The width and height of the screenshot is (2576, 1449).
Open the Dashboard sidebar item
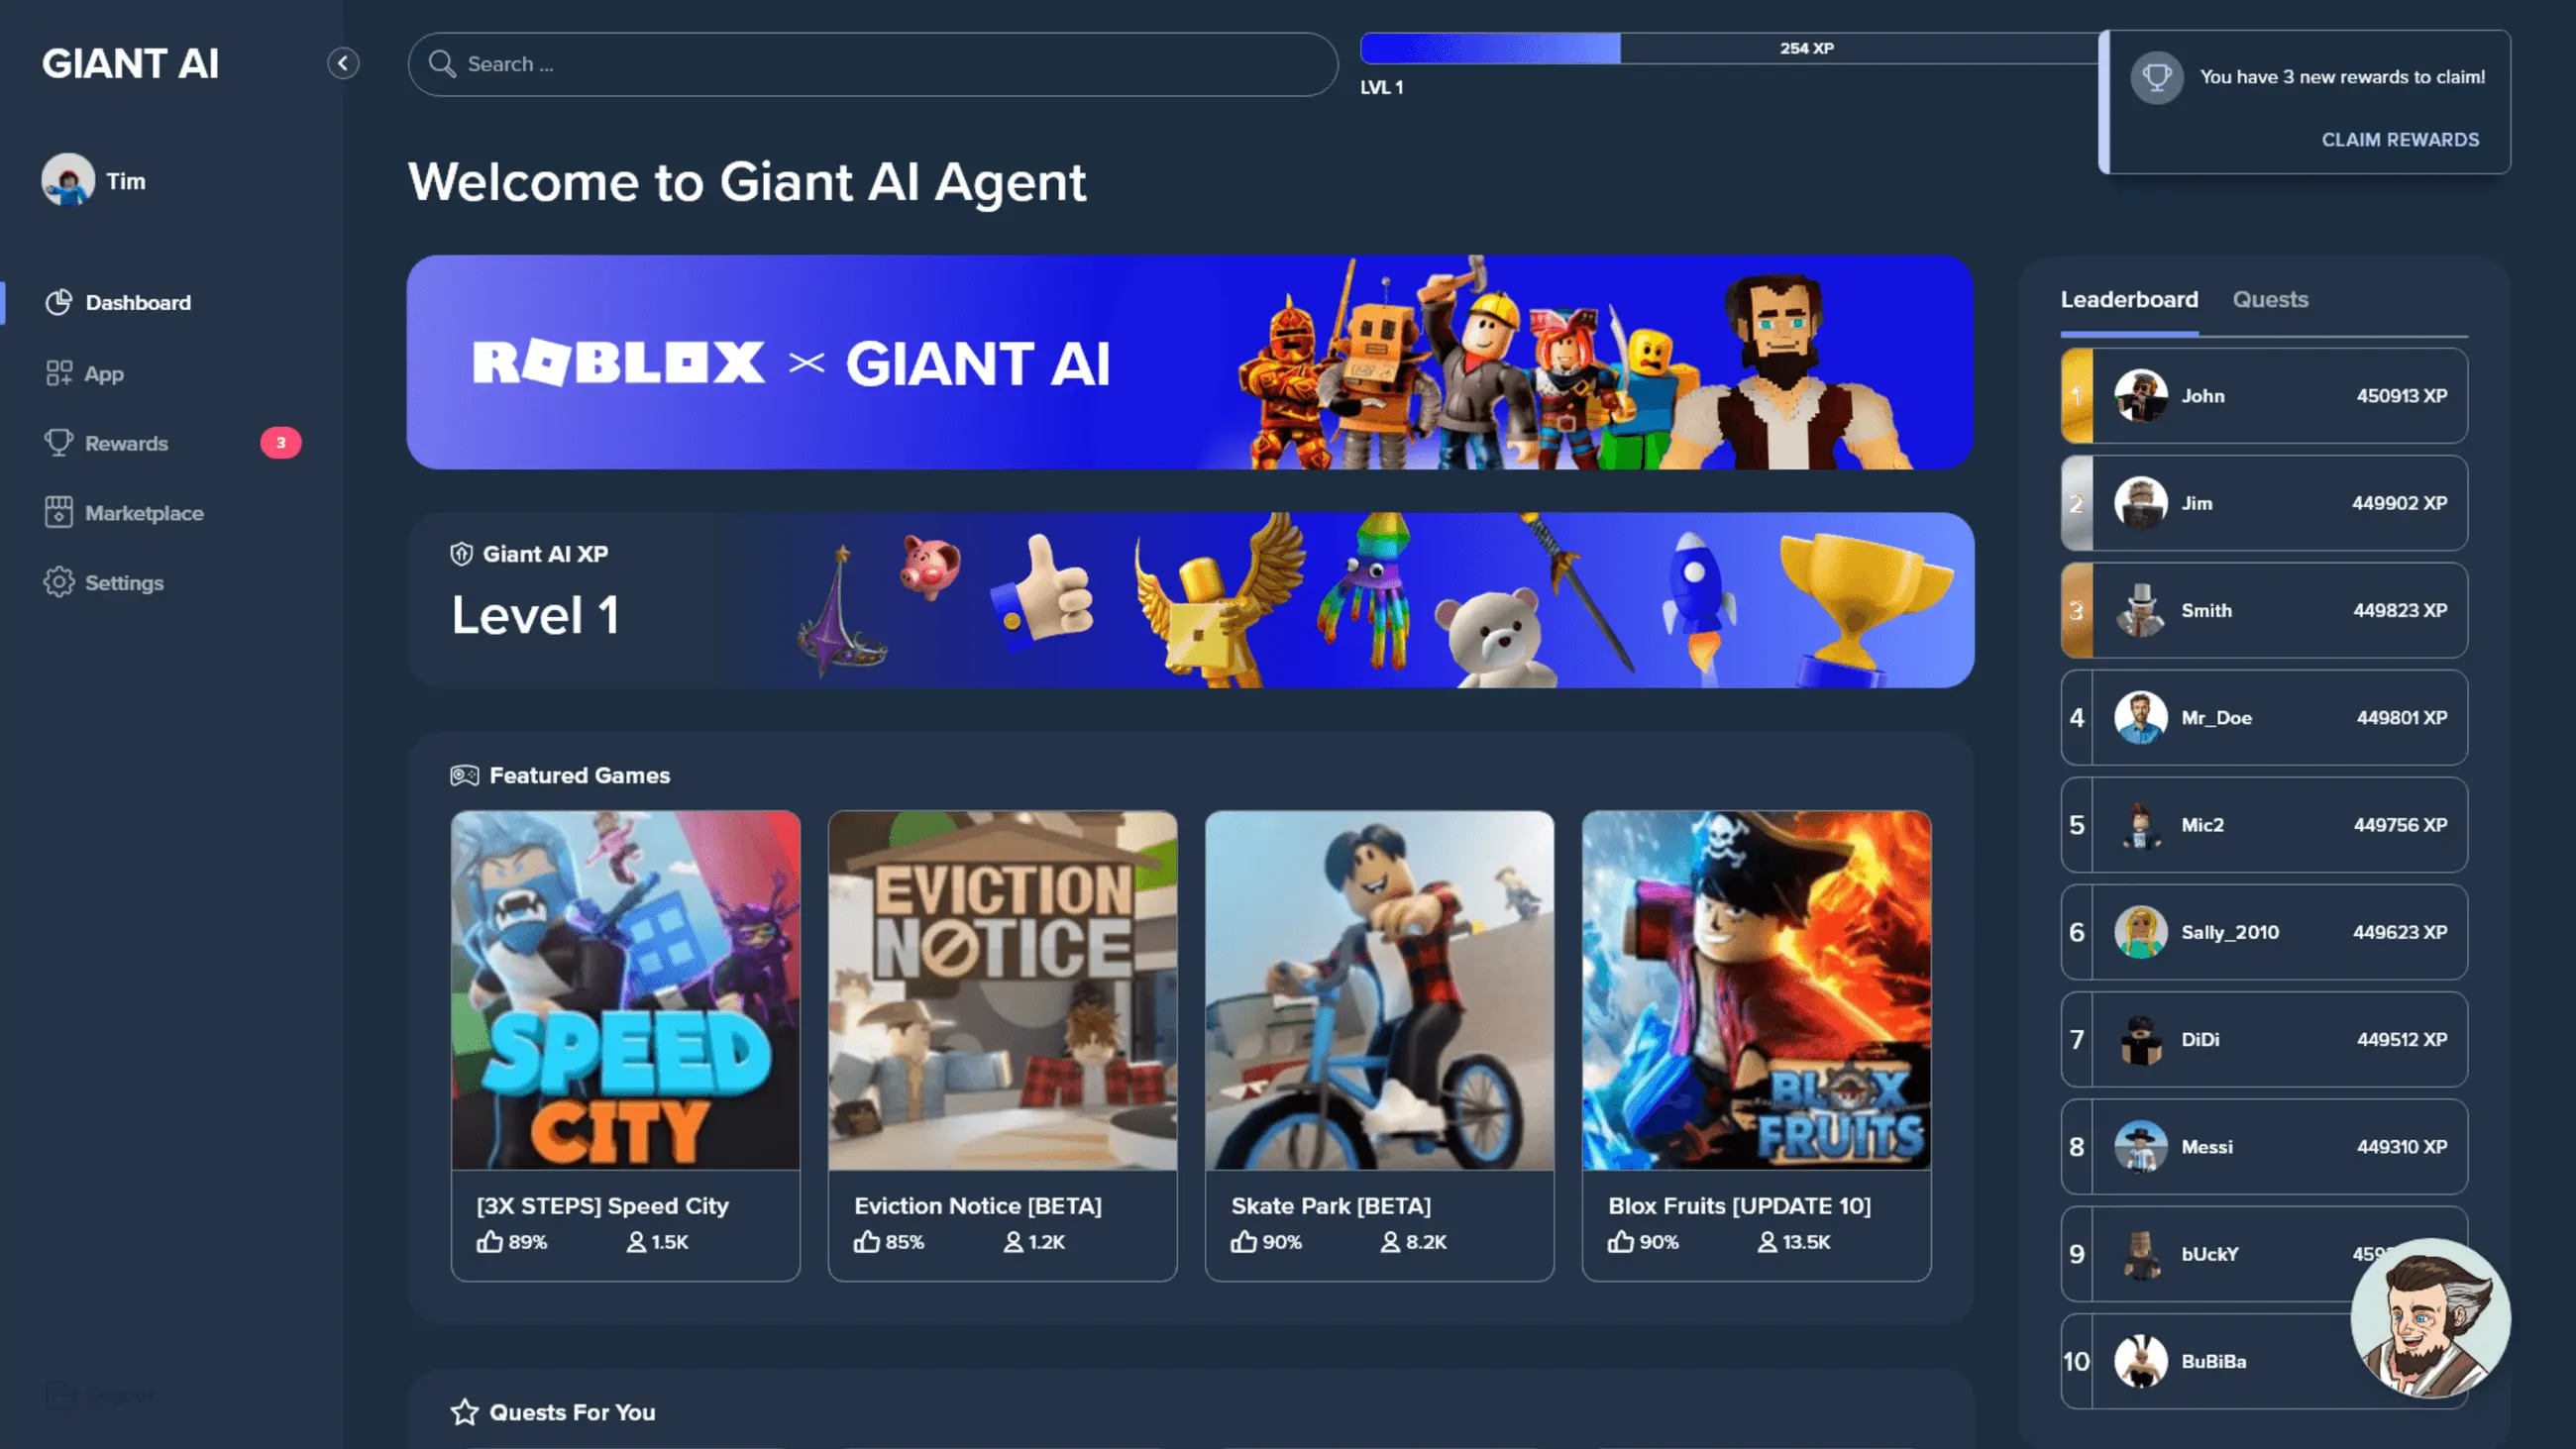pos(138,302)
